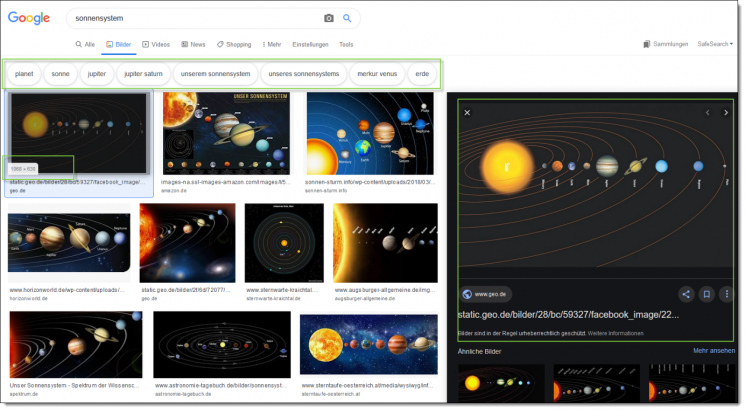Viewport: 745px width, 410px height.
Task: Select the jupiter saturn chip
Action: (143, 74)
